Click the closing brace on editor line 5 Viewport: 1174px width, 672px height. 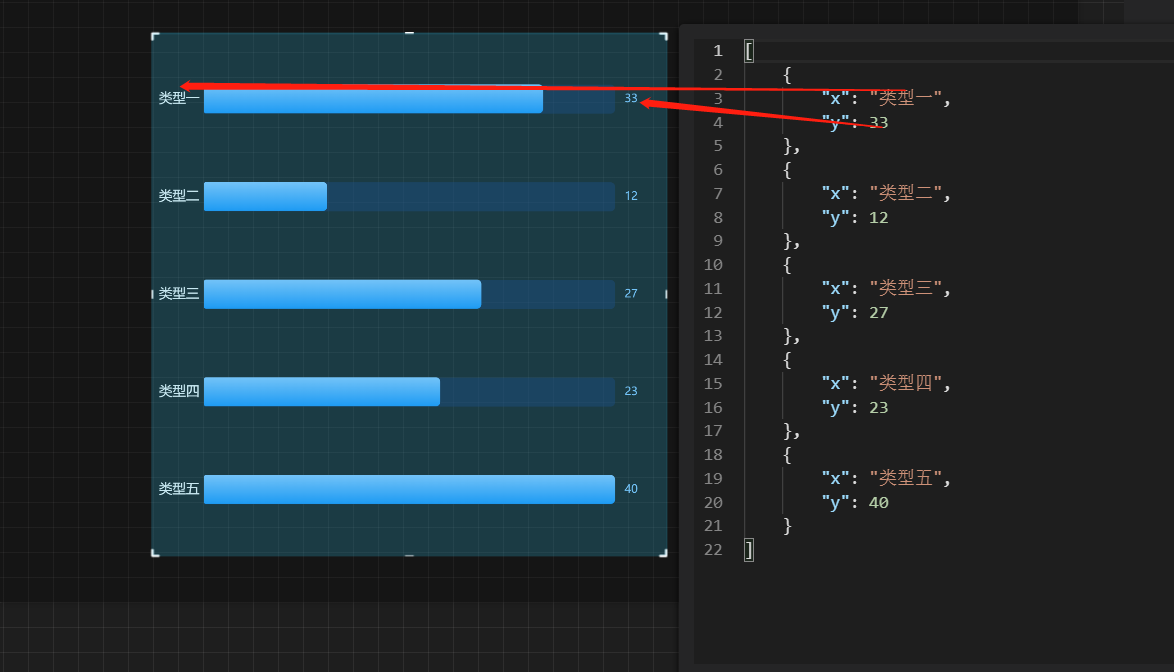pyautogui.click(x=788, y=146)
